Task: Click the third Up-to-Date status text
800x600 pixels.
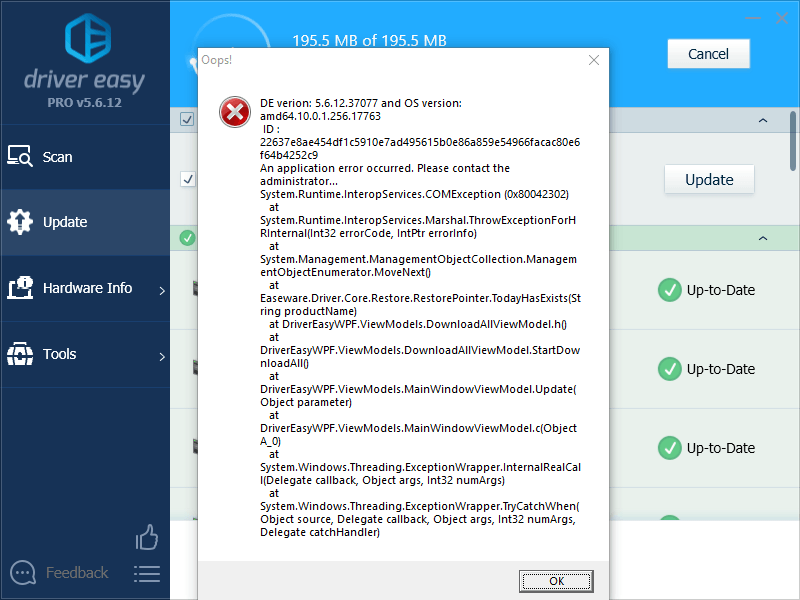Action: (721, 448)
